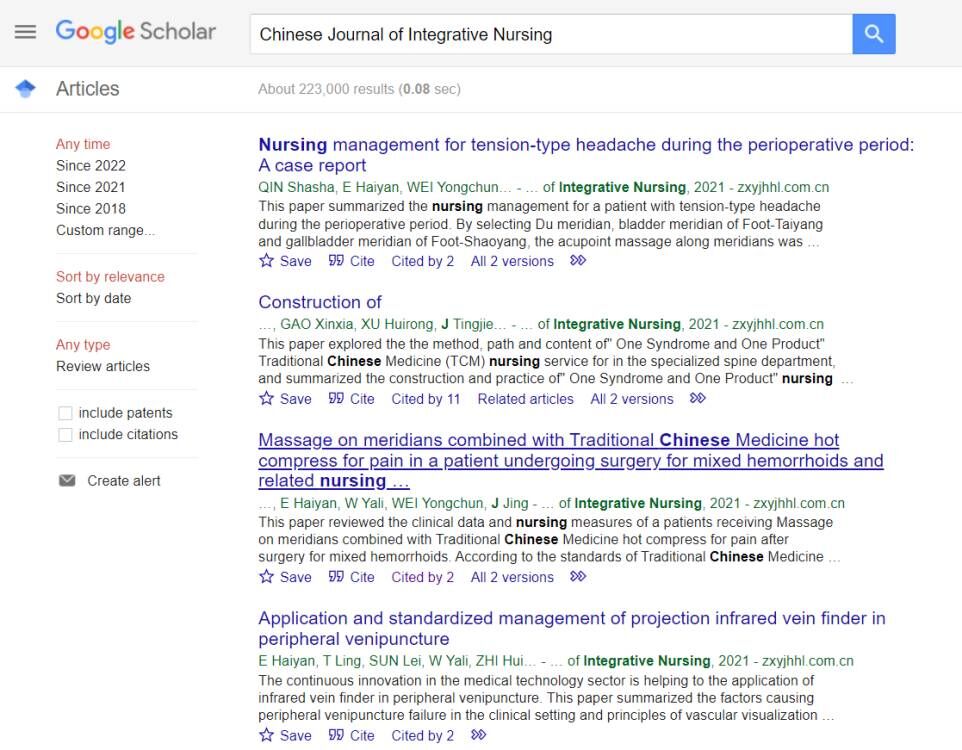This screenshot has width=962, height=750.
Task: Enable the include patents checkbox
Action: pyautogui.click(x=65, y=413)
